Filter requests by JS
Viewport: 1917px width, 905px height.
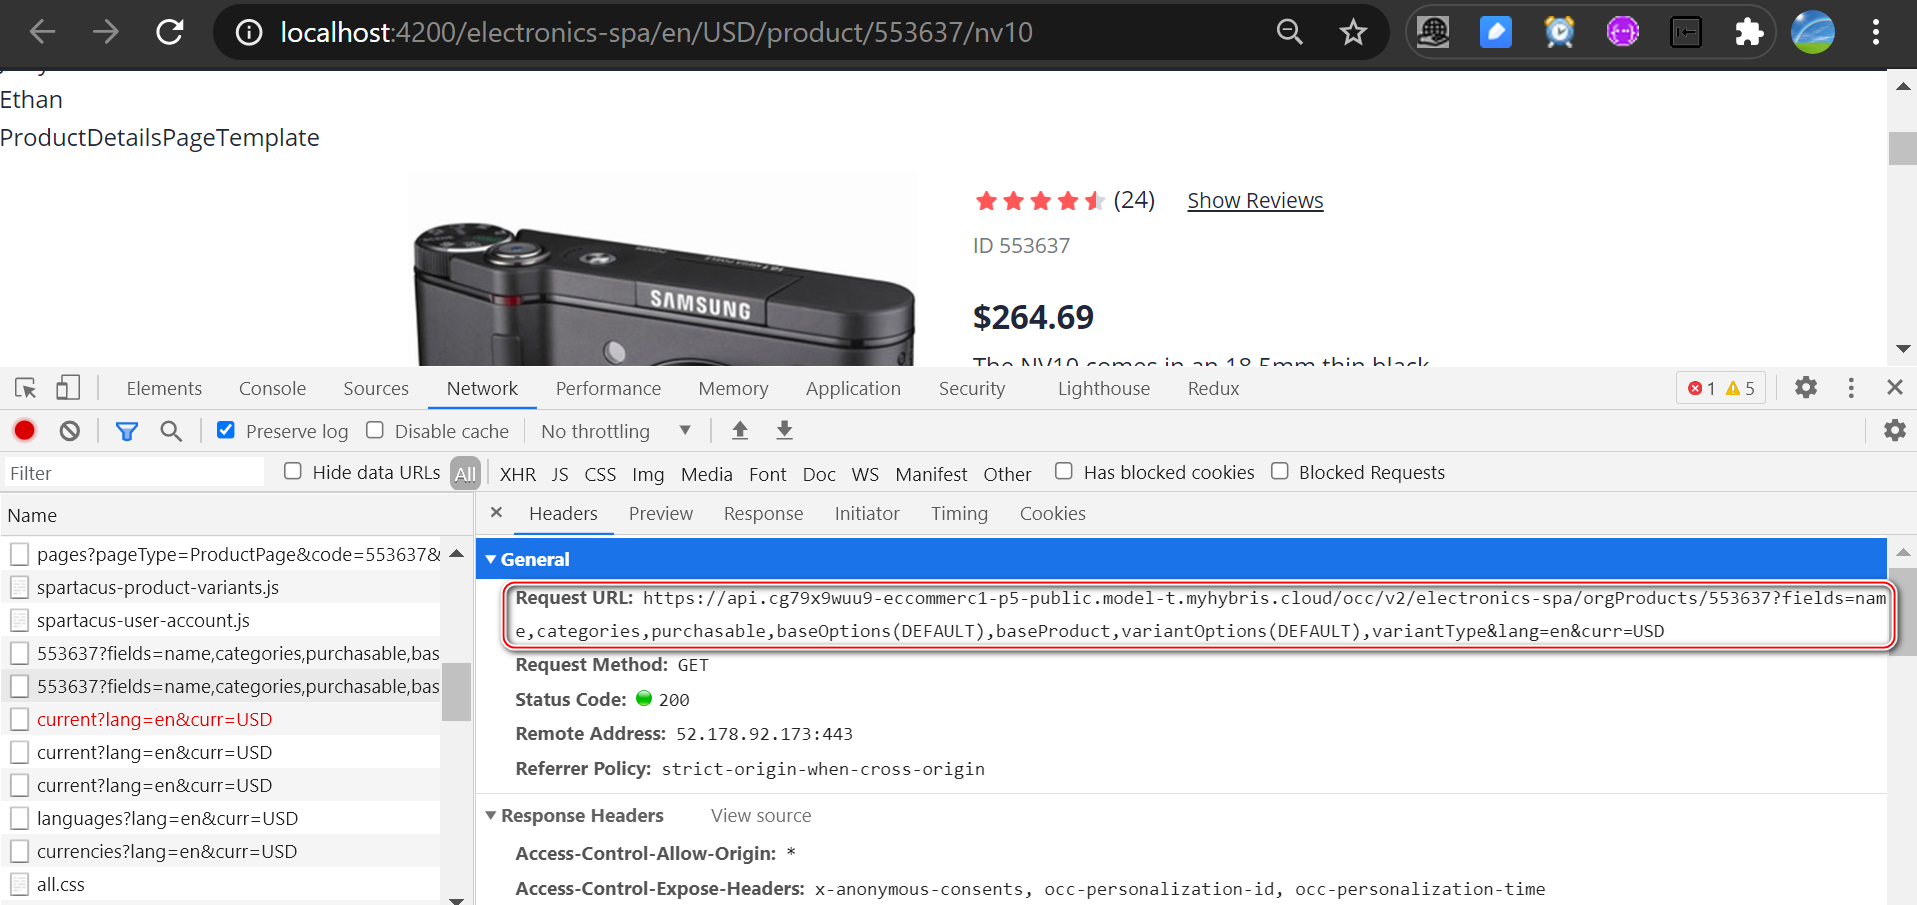(x=560, y=474)
